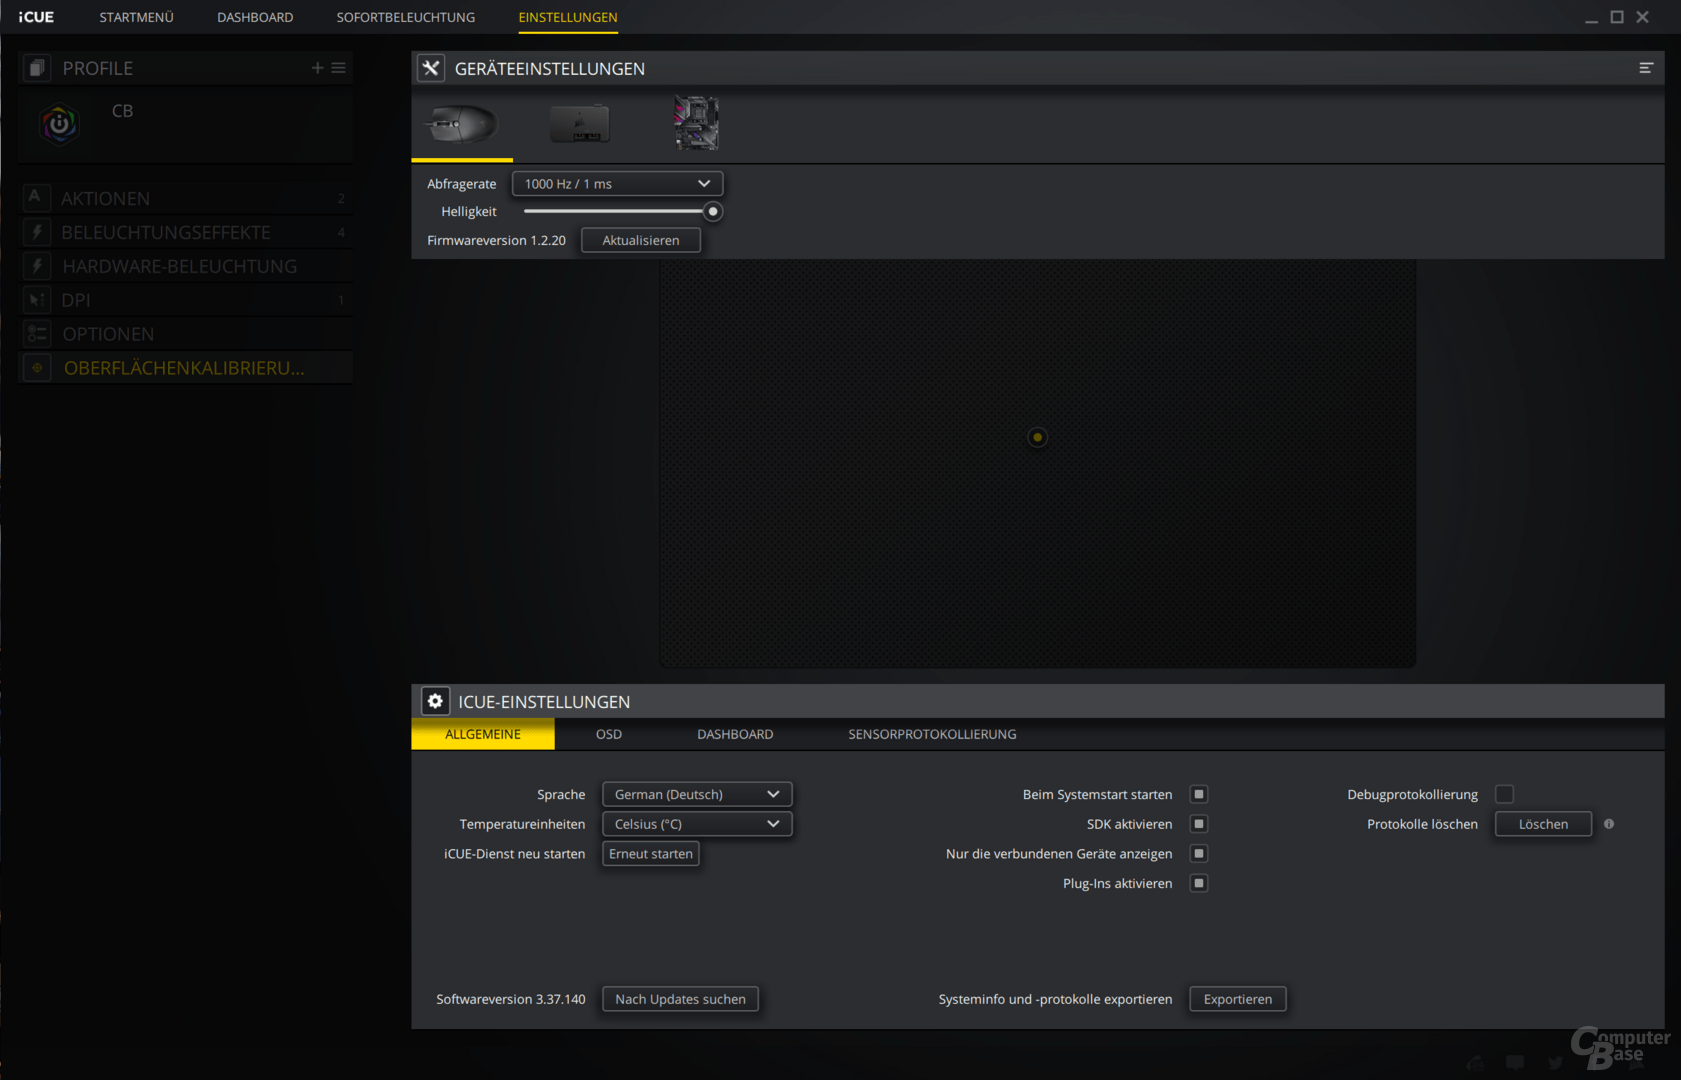This screenshot has height=1080, width=1681.
Task: Click the iCUE logo in the title bar
Action: click(36, 17)
